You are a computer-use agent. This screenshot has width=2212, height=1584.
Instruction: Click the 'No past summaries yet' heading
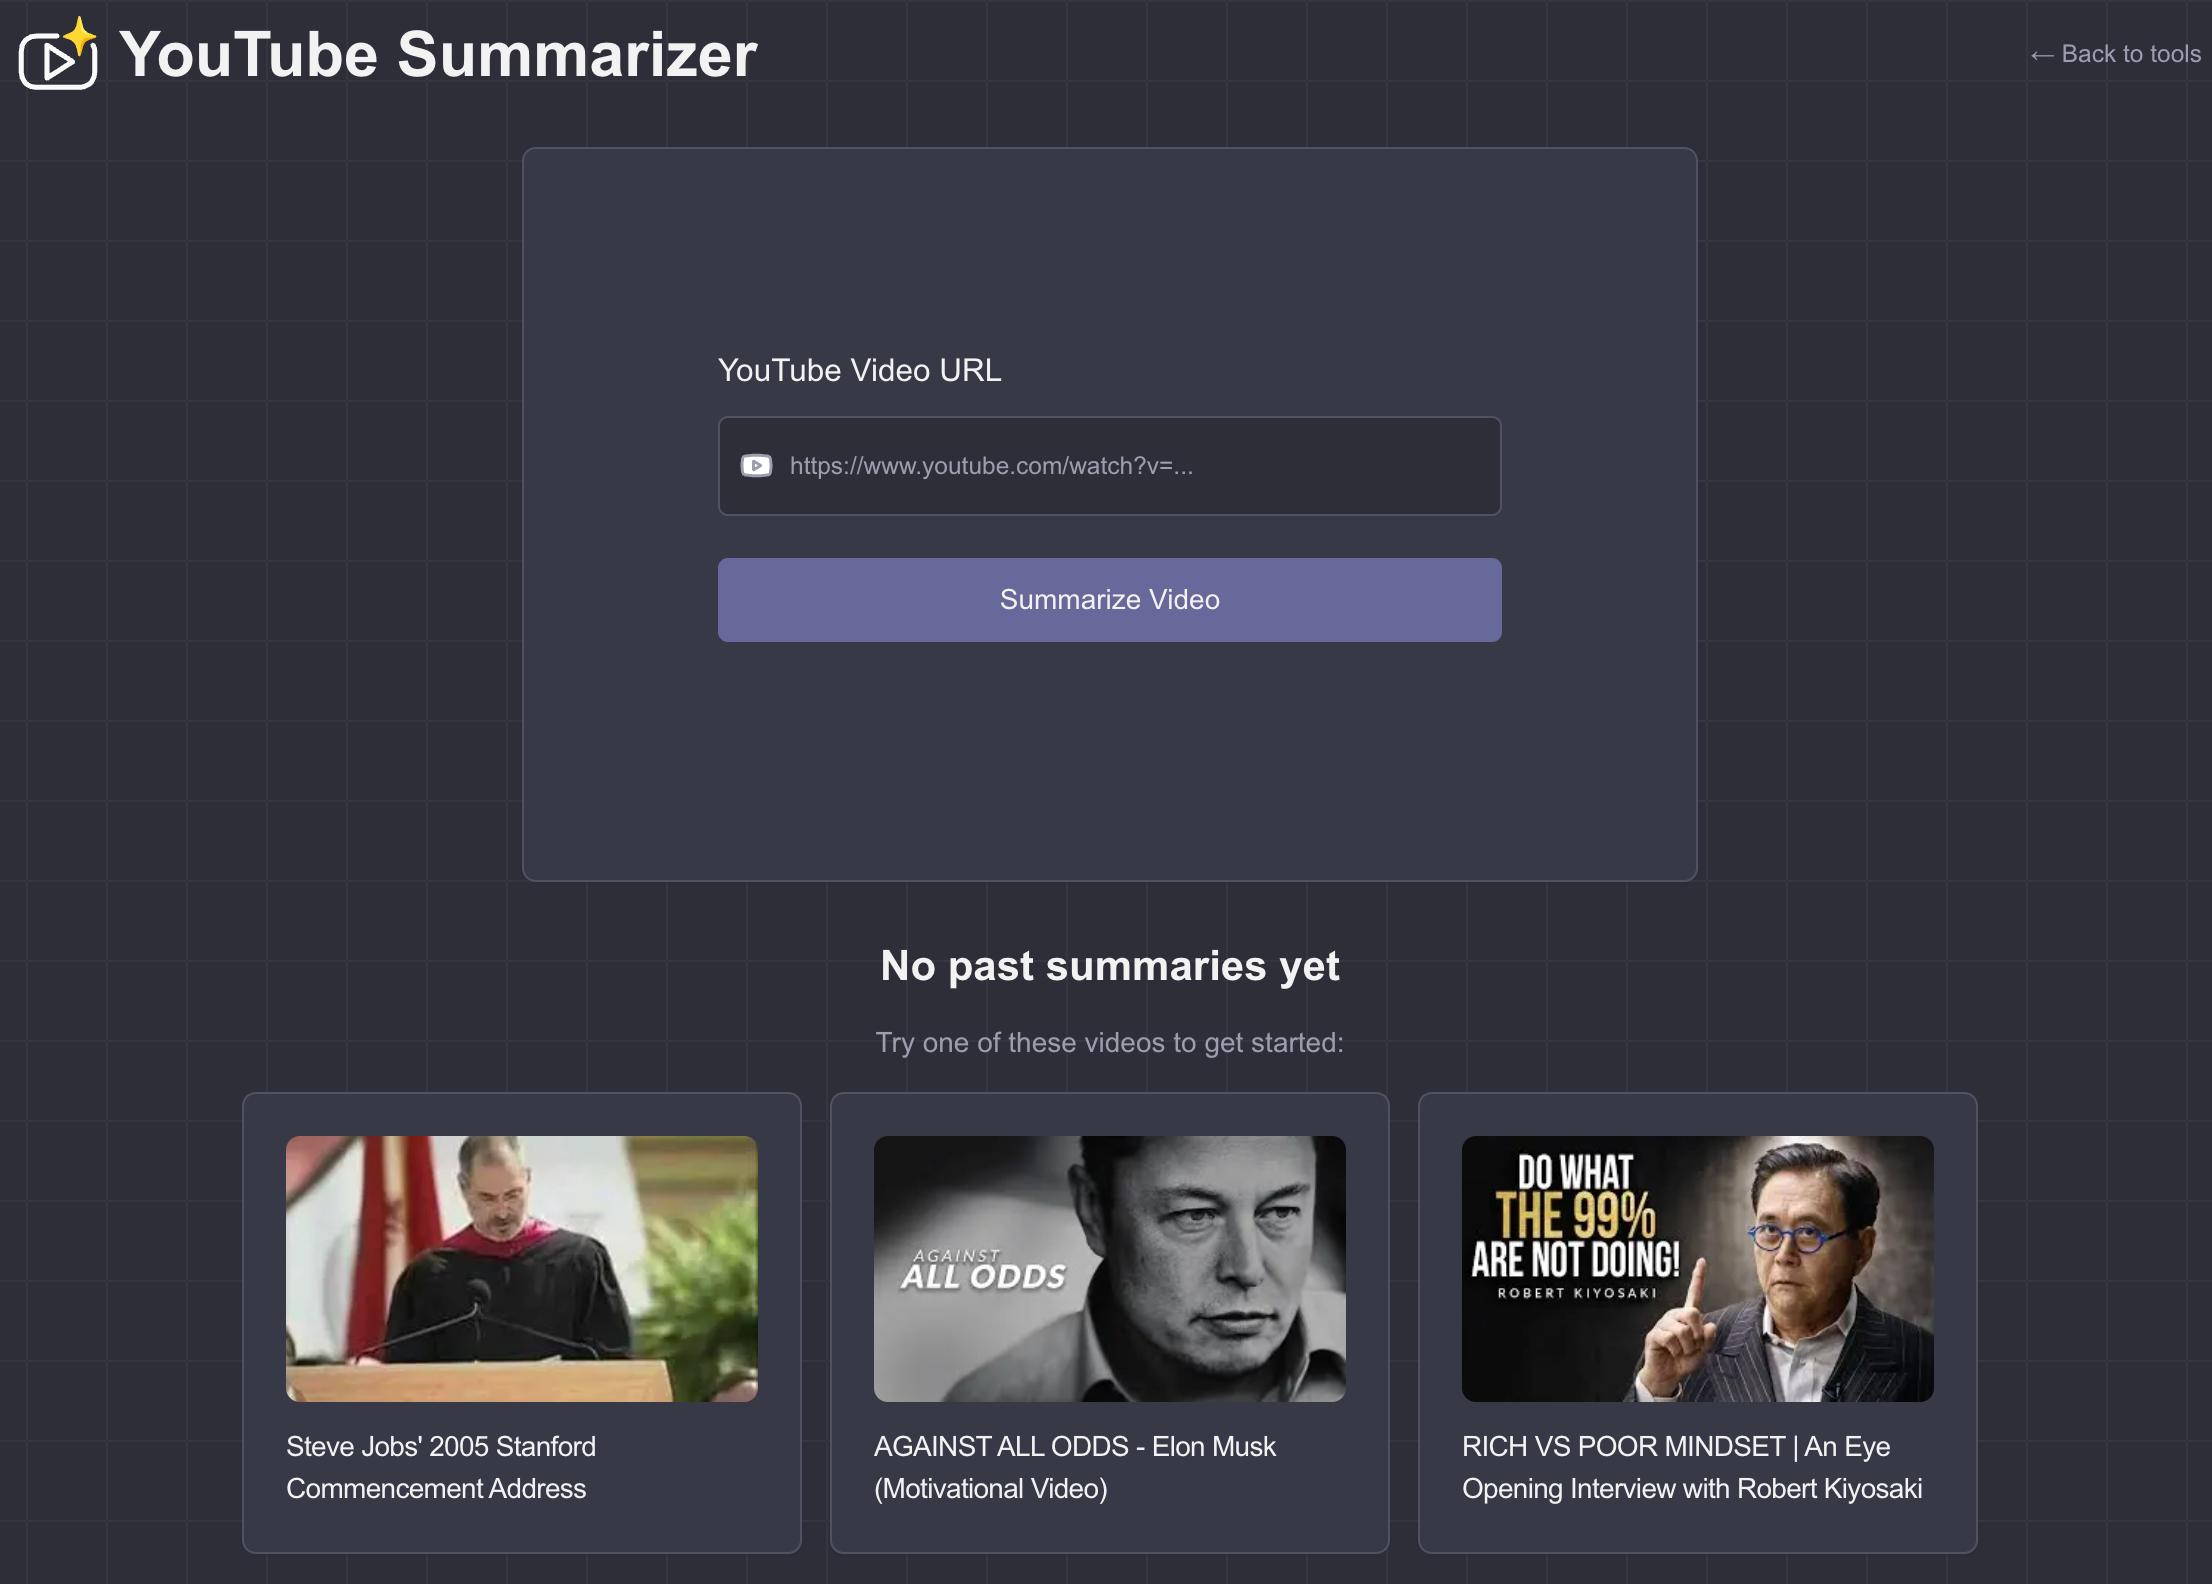click(1109, 966)
